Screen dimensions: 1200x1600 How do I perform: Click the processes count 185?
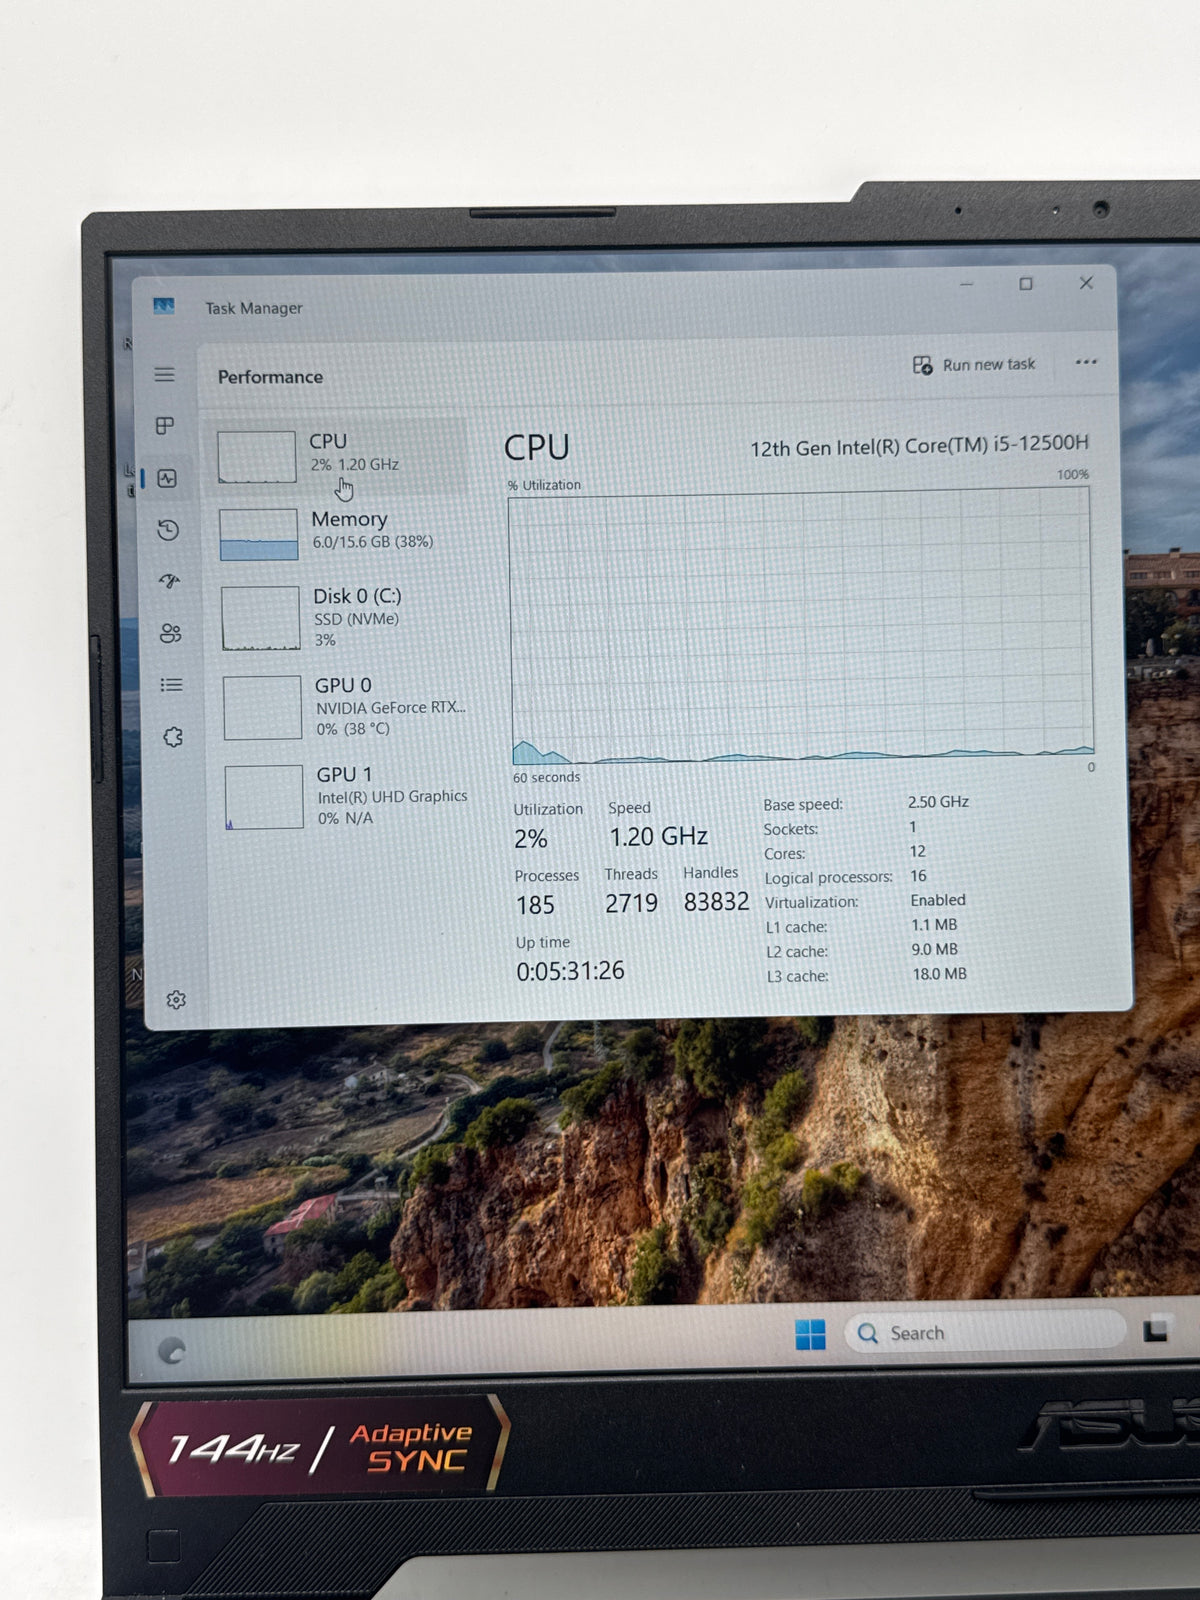tap(535, 905)
